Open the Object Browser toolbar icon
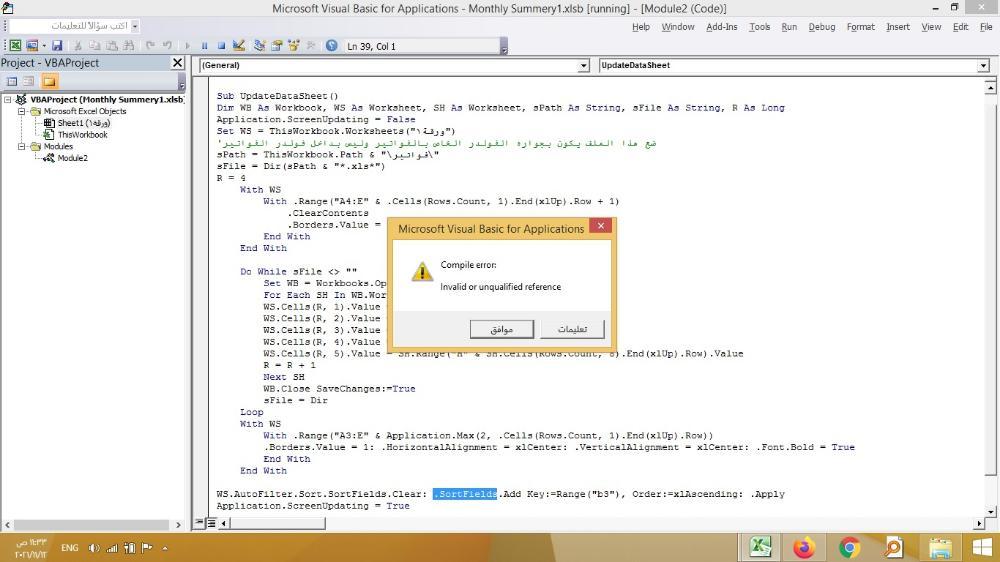The height and width of the screenshot is (562, 1000). (294, 46)
